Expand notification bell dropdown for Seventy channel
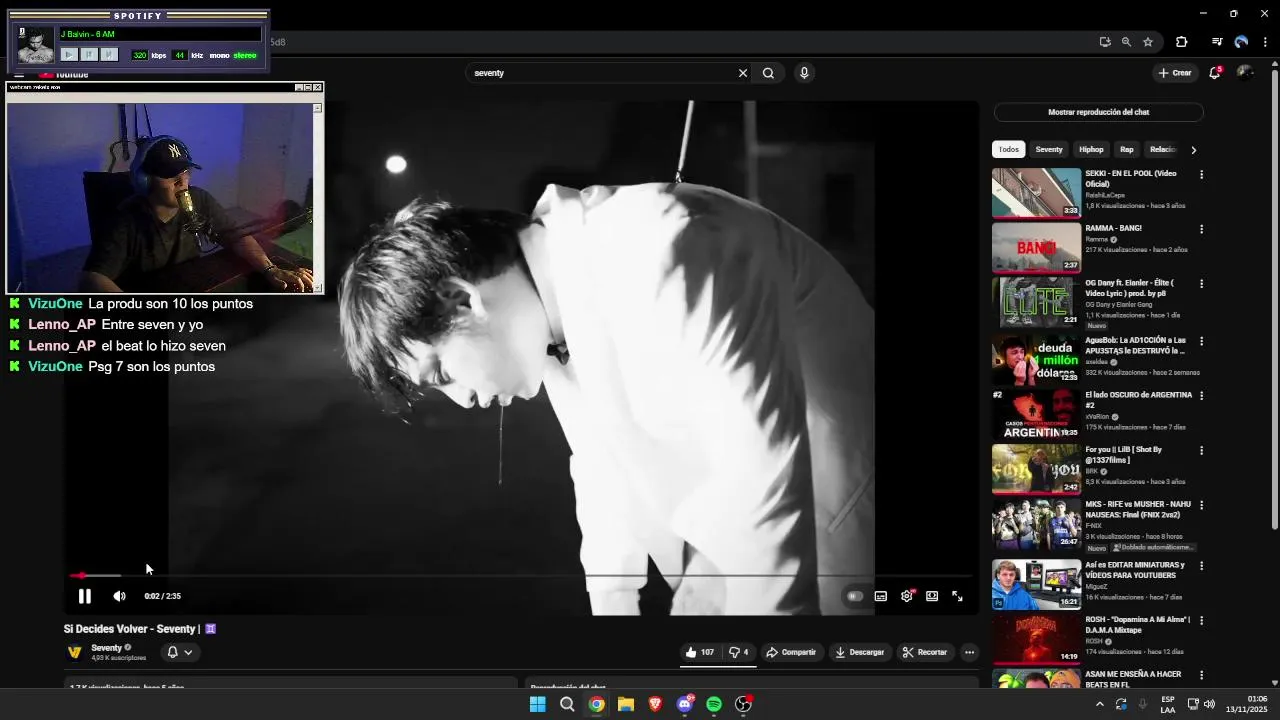Viewport: 1280px width, 720px height. (180, 652)
